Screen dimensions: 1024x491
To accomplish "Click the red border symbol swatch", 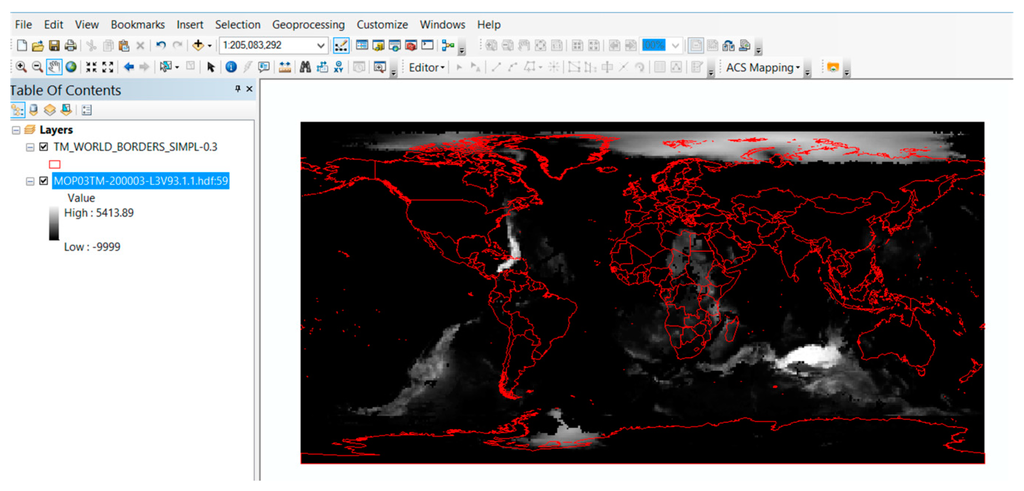I will point(56,164).
